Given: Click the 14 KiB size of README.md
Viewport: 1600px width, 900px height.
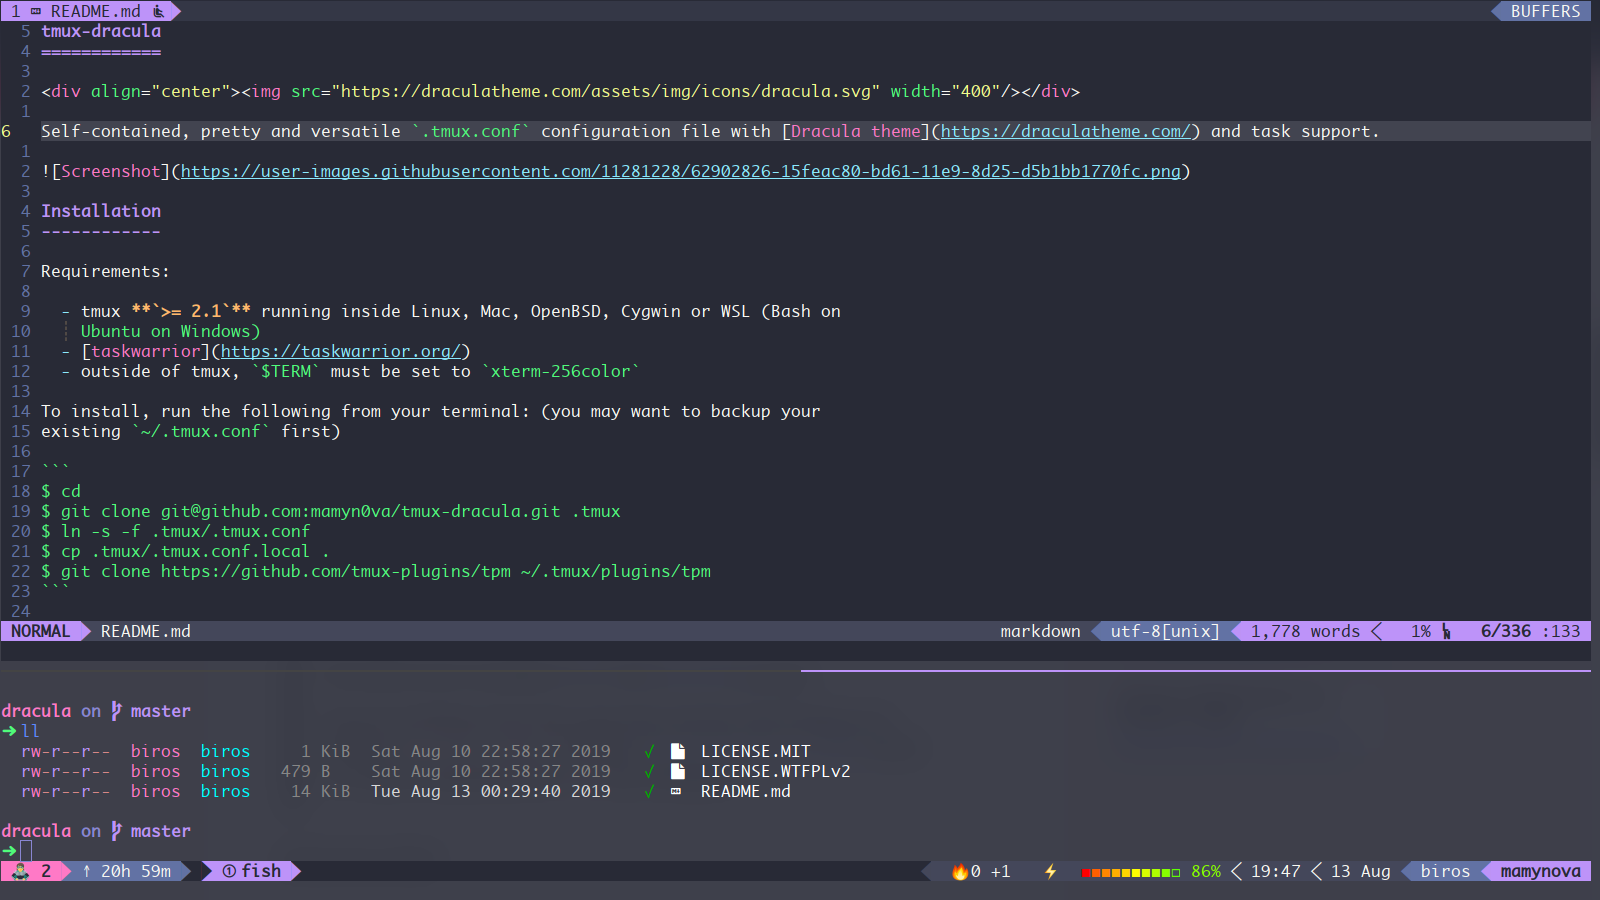Looking at the screenshot, I should click(320, 791).
